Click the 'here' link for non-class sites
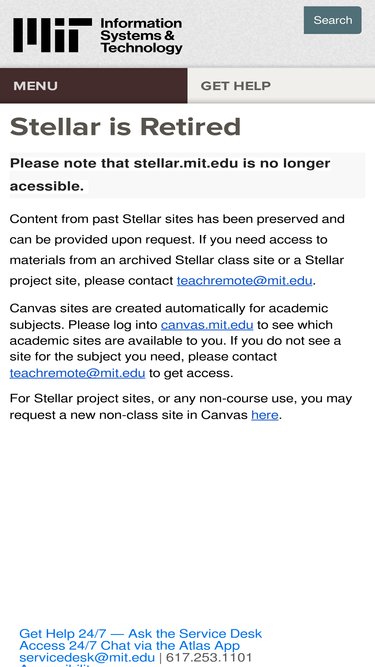Image resolution: width=375 pixels, height=667 pixels. tap(265, 415)
